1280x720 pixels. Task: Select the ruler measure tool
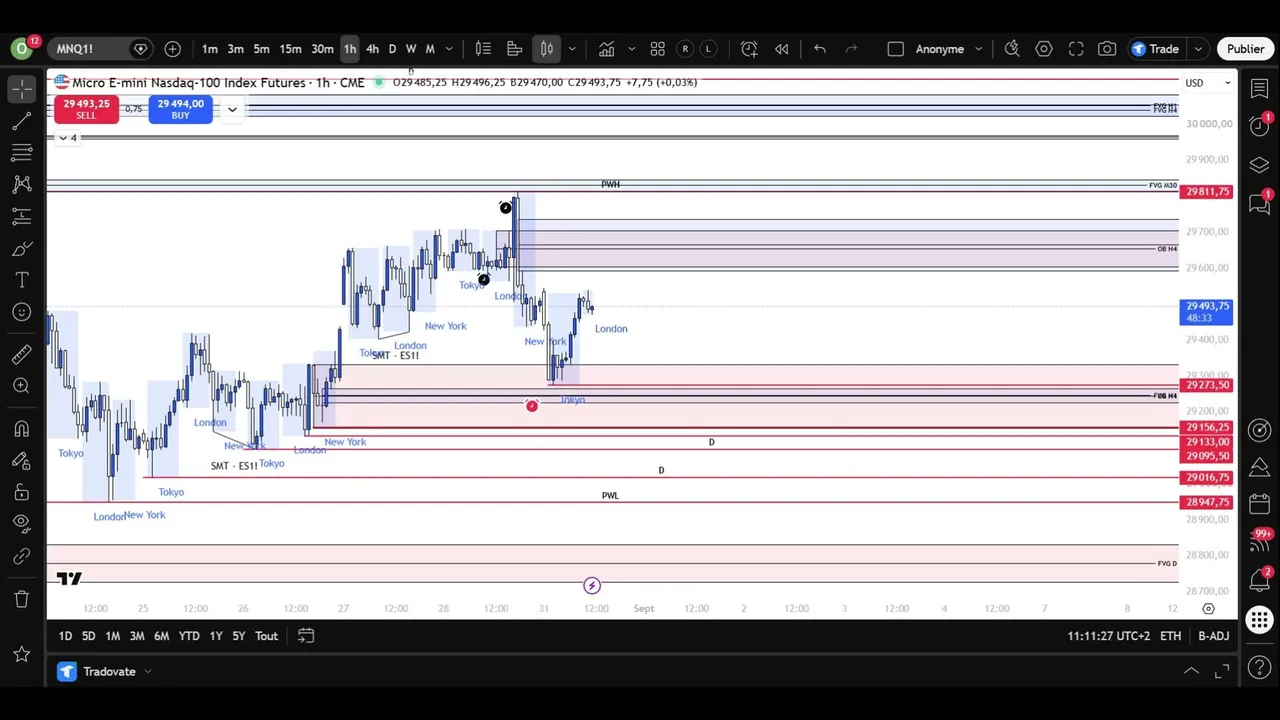point(22,354)
